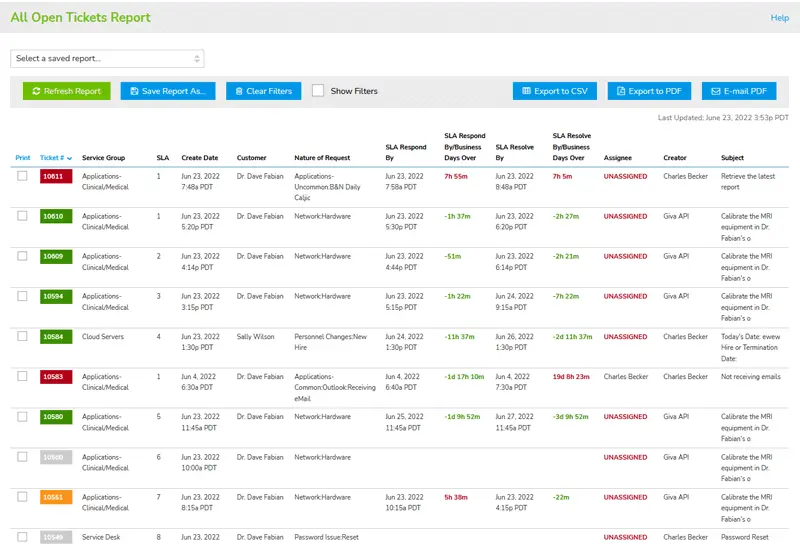Click the Create Date column header

coord(199,158)
